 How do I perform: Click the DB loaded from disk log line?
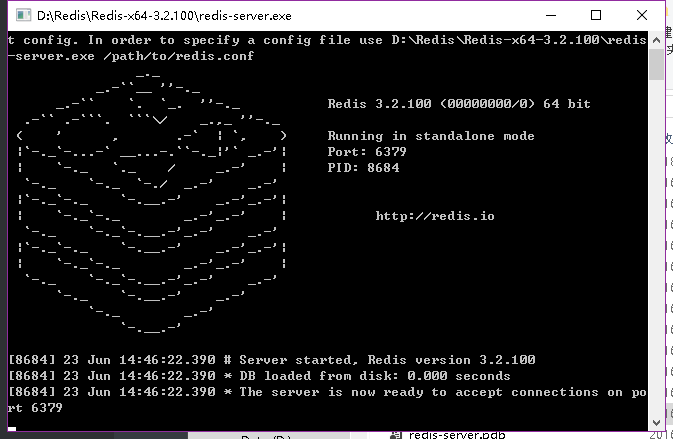click(x=260, y=376)
